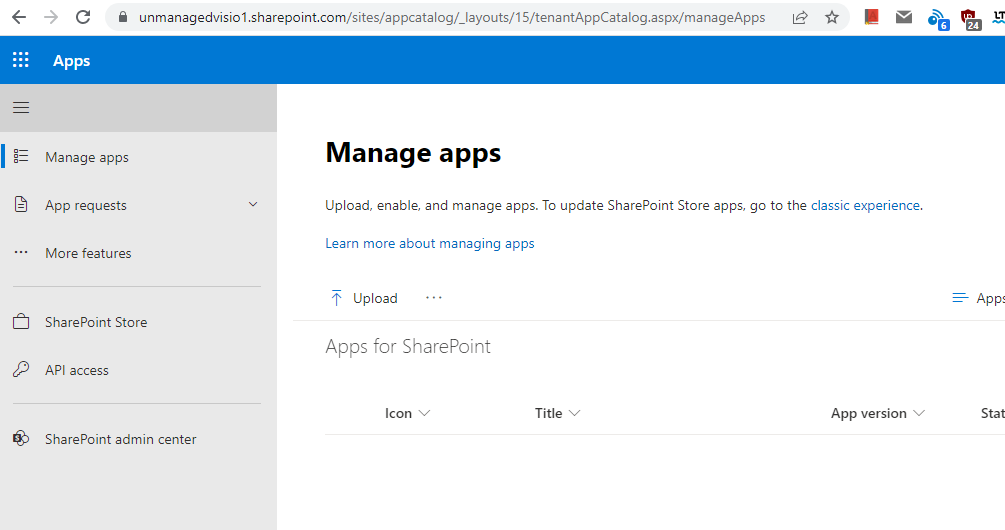Viewport: 1005px width, 530px height.
Task: Click the Upload button label
Action: [x=375, y=298]
